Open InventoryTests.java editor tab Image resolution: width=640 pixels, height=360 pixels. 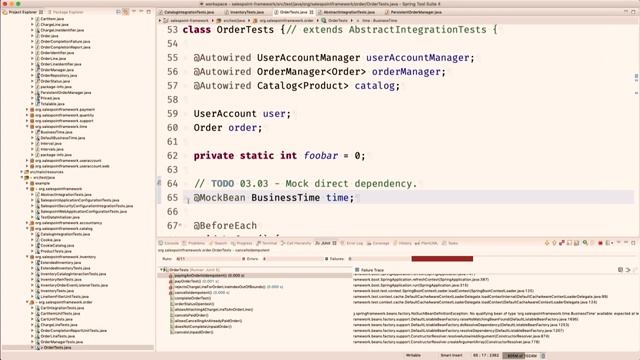click(x=244, y=12)
